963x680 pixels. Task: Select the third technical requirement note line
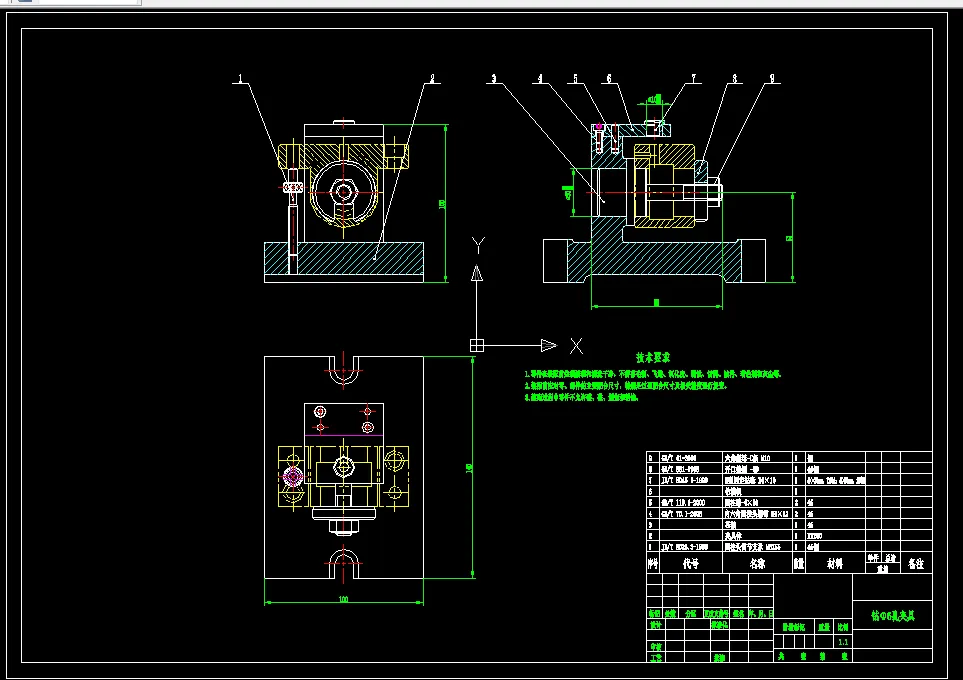[581, 397]
